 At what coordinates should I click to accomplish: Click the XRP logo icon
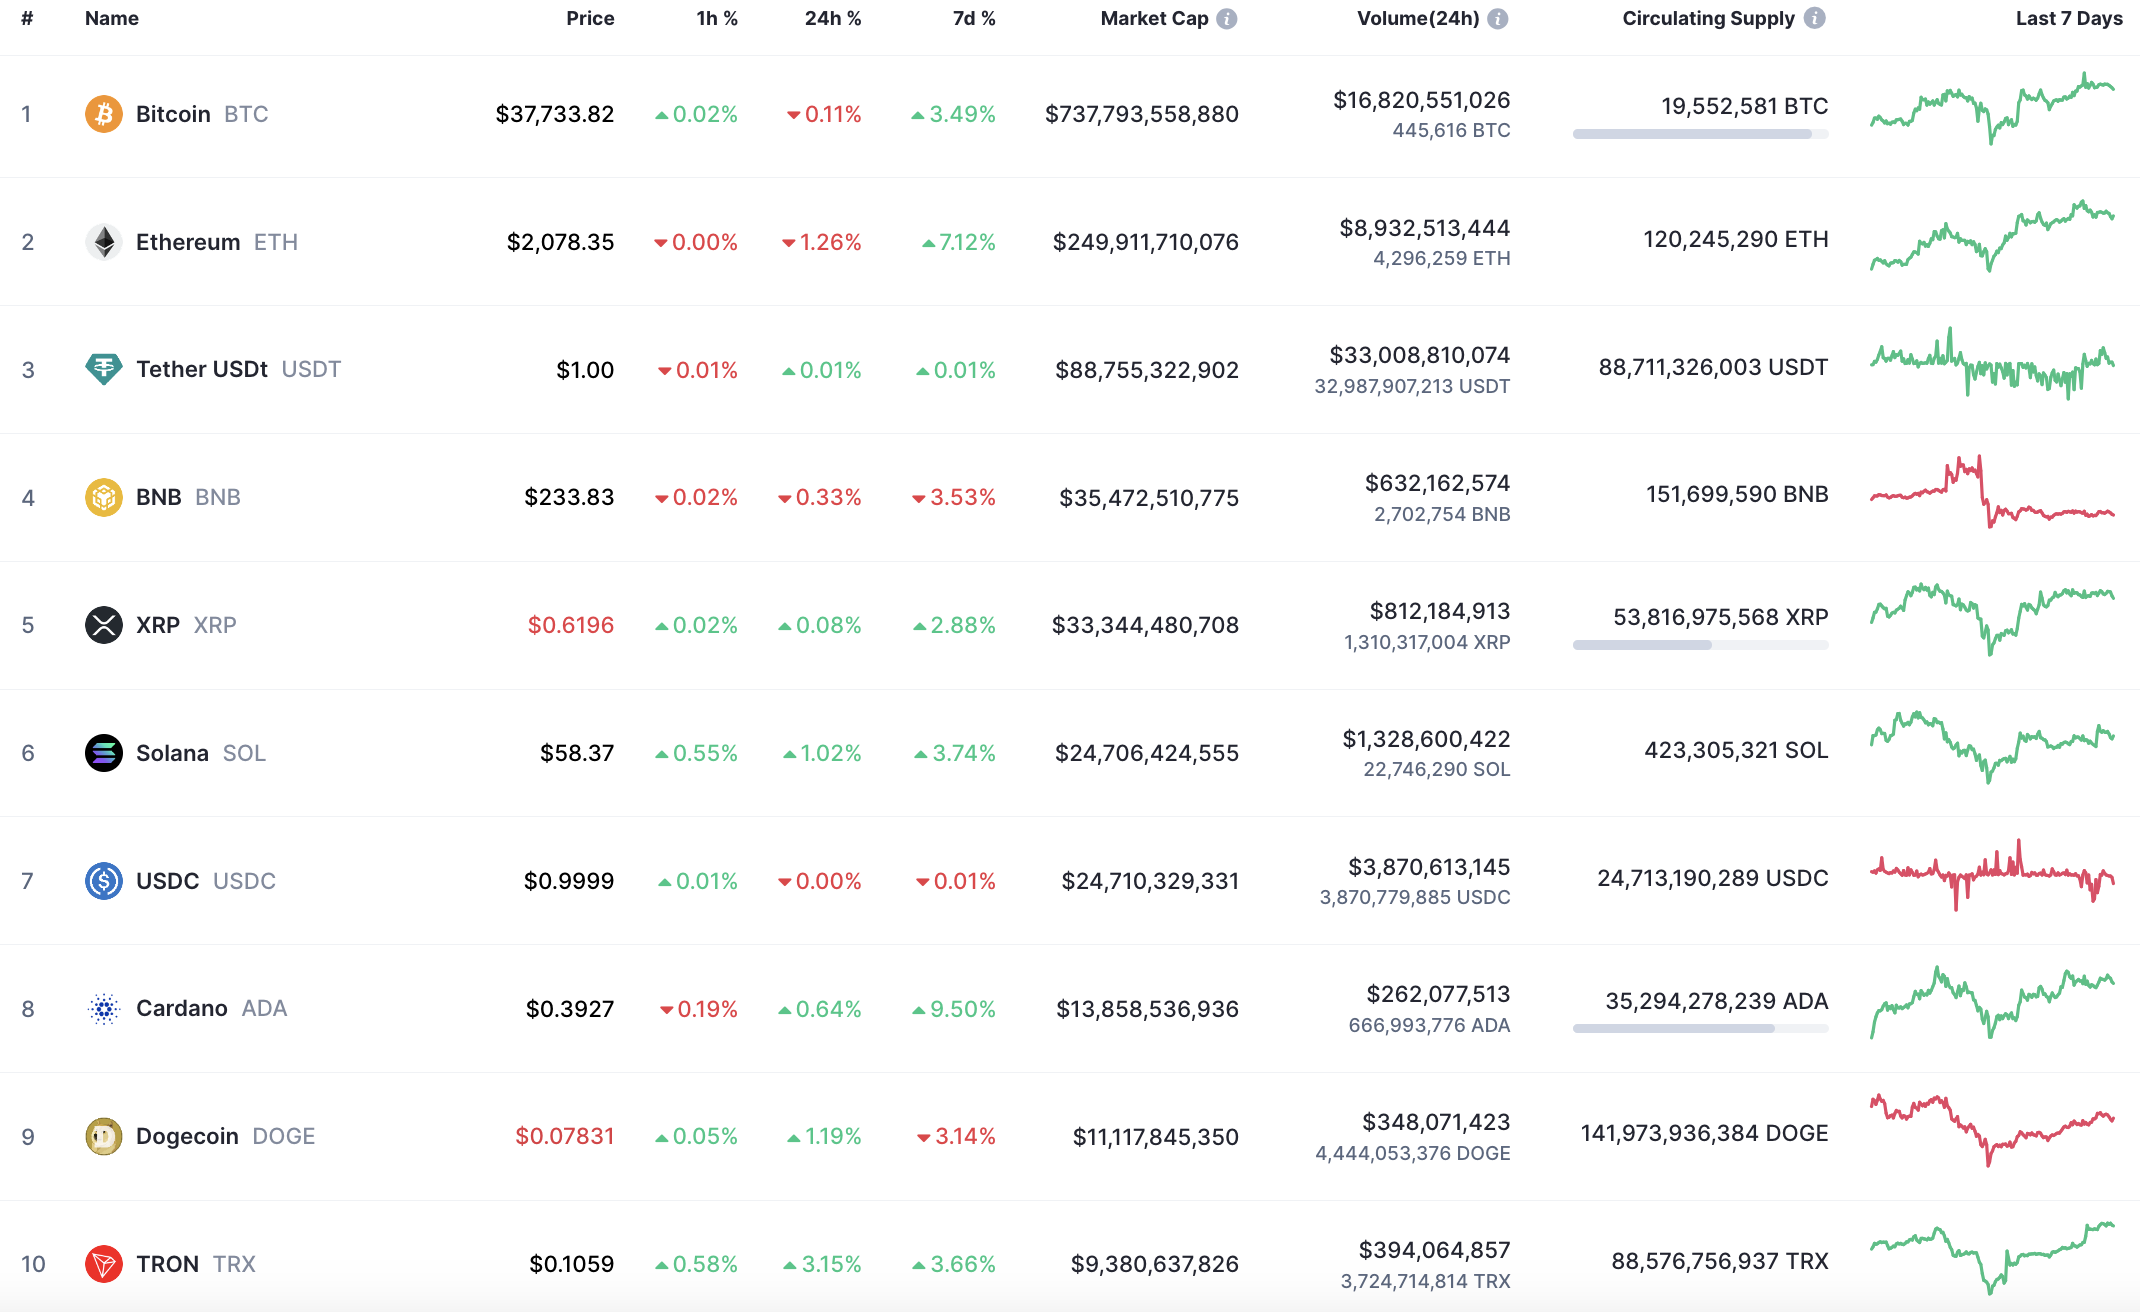coord(104,625)
